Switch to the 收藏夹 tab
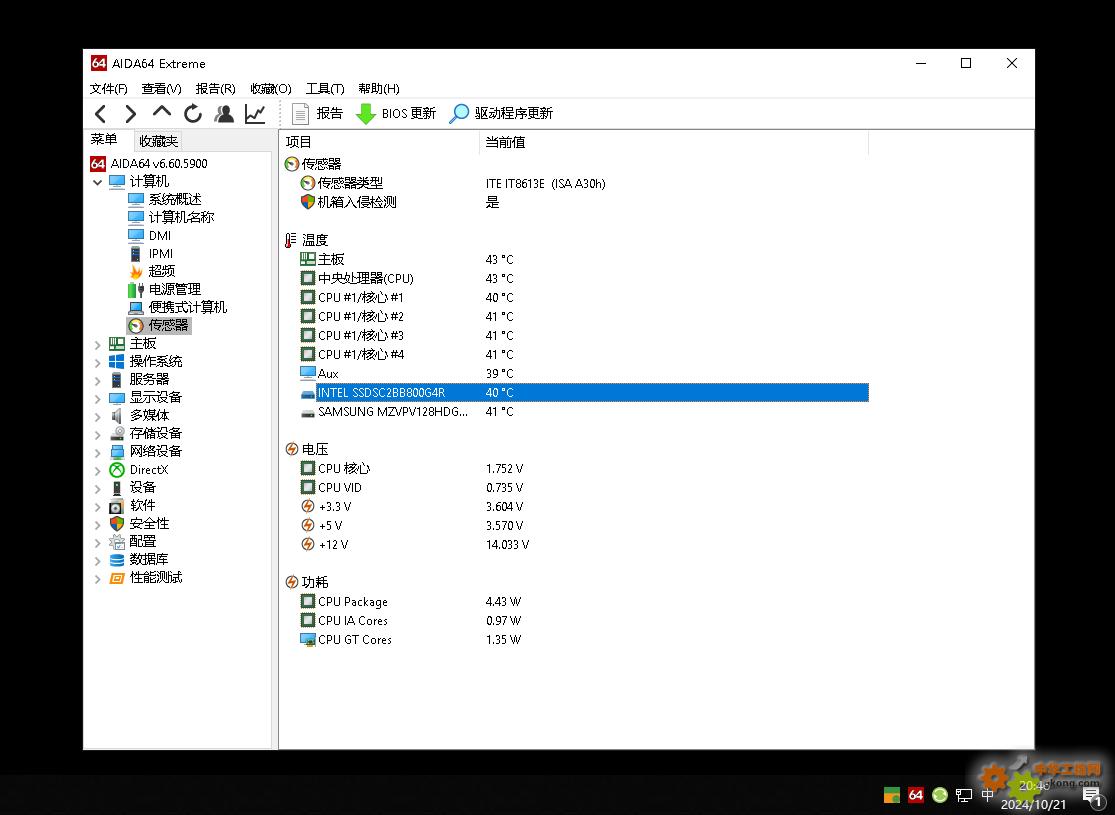The width and height of the screenshot is (1115, 815). tap(159, 141)
